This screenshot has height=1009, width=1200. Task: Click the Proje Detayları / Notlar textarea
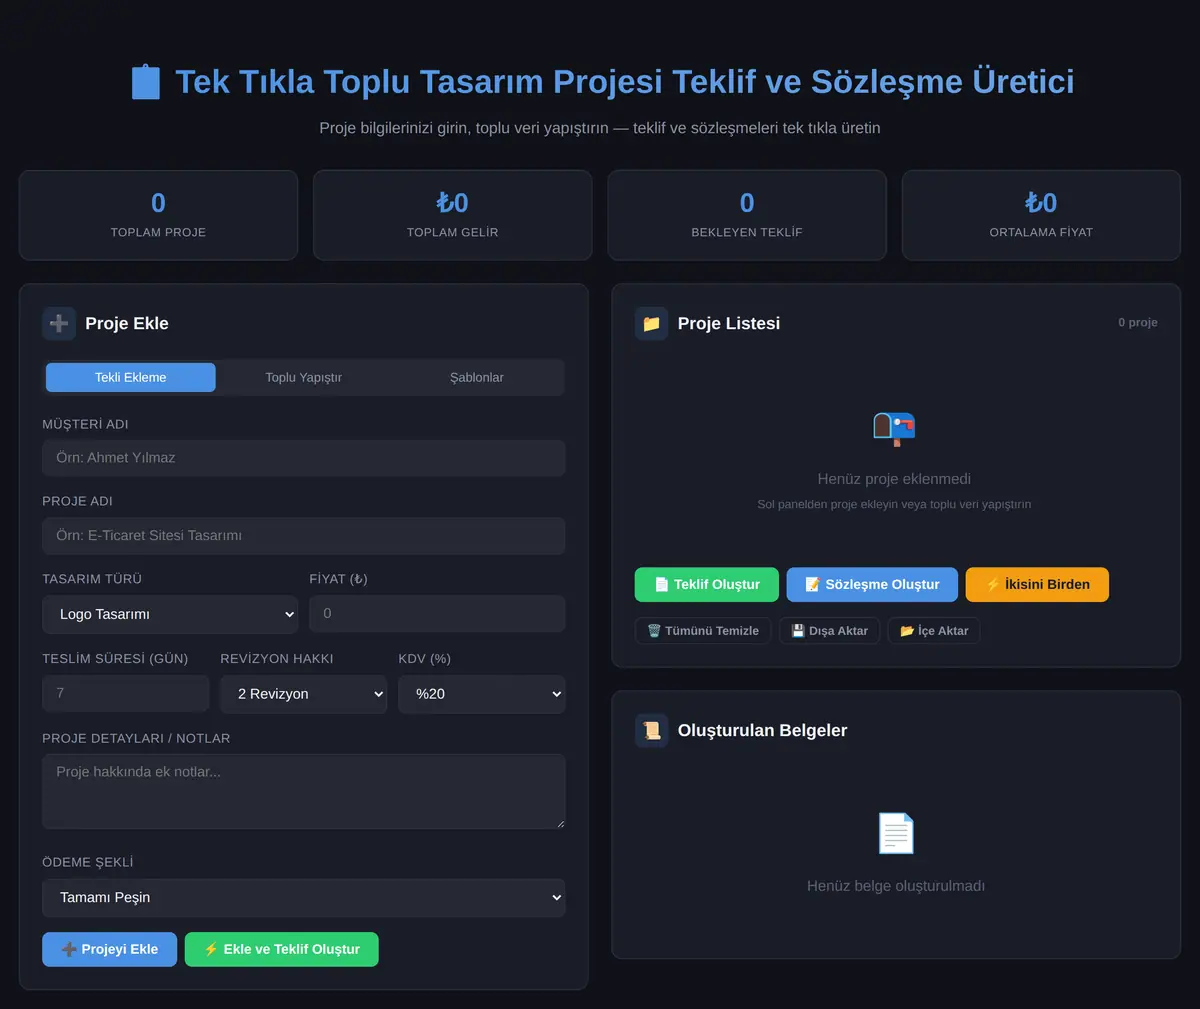click(x=304, y=792)
